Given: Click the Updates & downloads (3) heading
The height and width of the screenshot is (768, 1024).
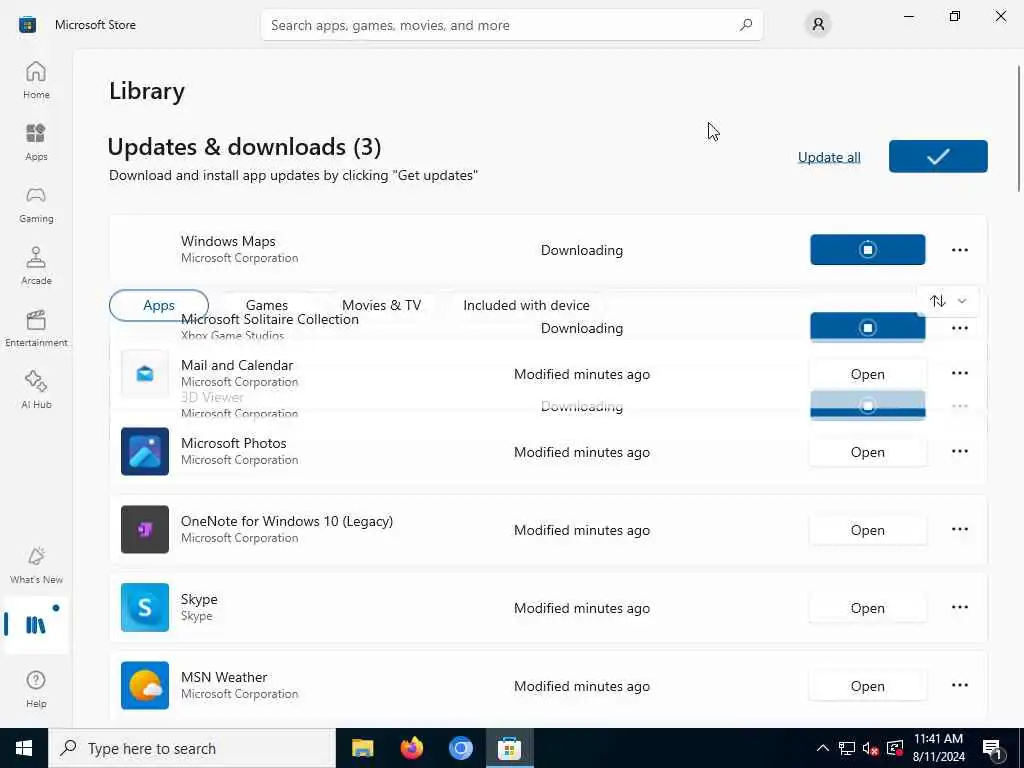Looking at the screenshot, I should click(244, 147).
